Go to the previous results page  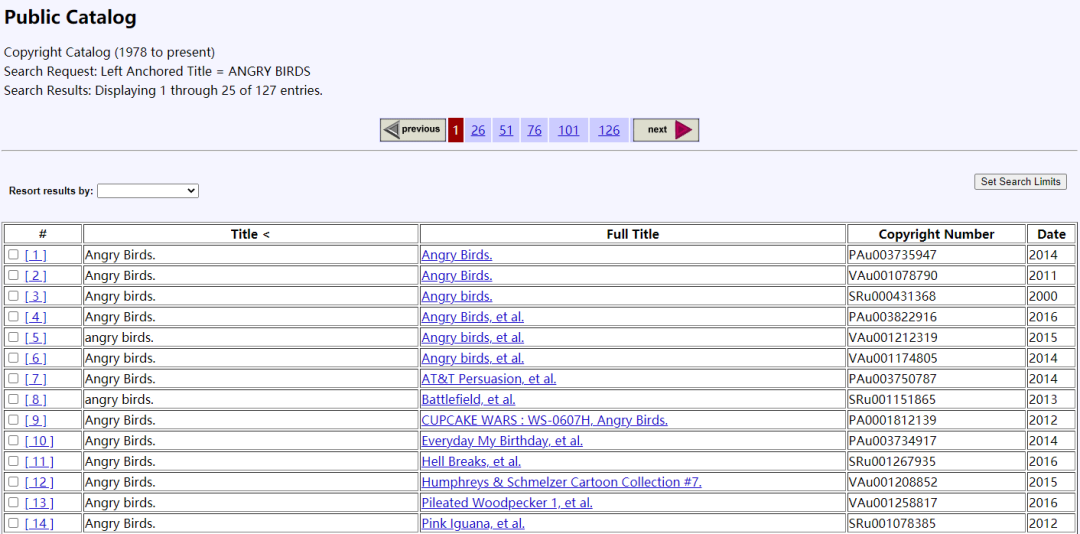[413, 130]
